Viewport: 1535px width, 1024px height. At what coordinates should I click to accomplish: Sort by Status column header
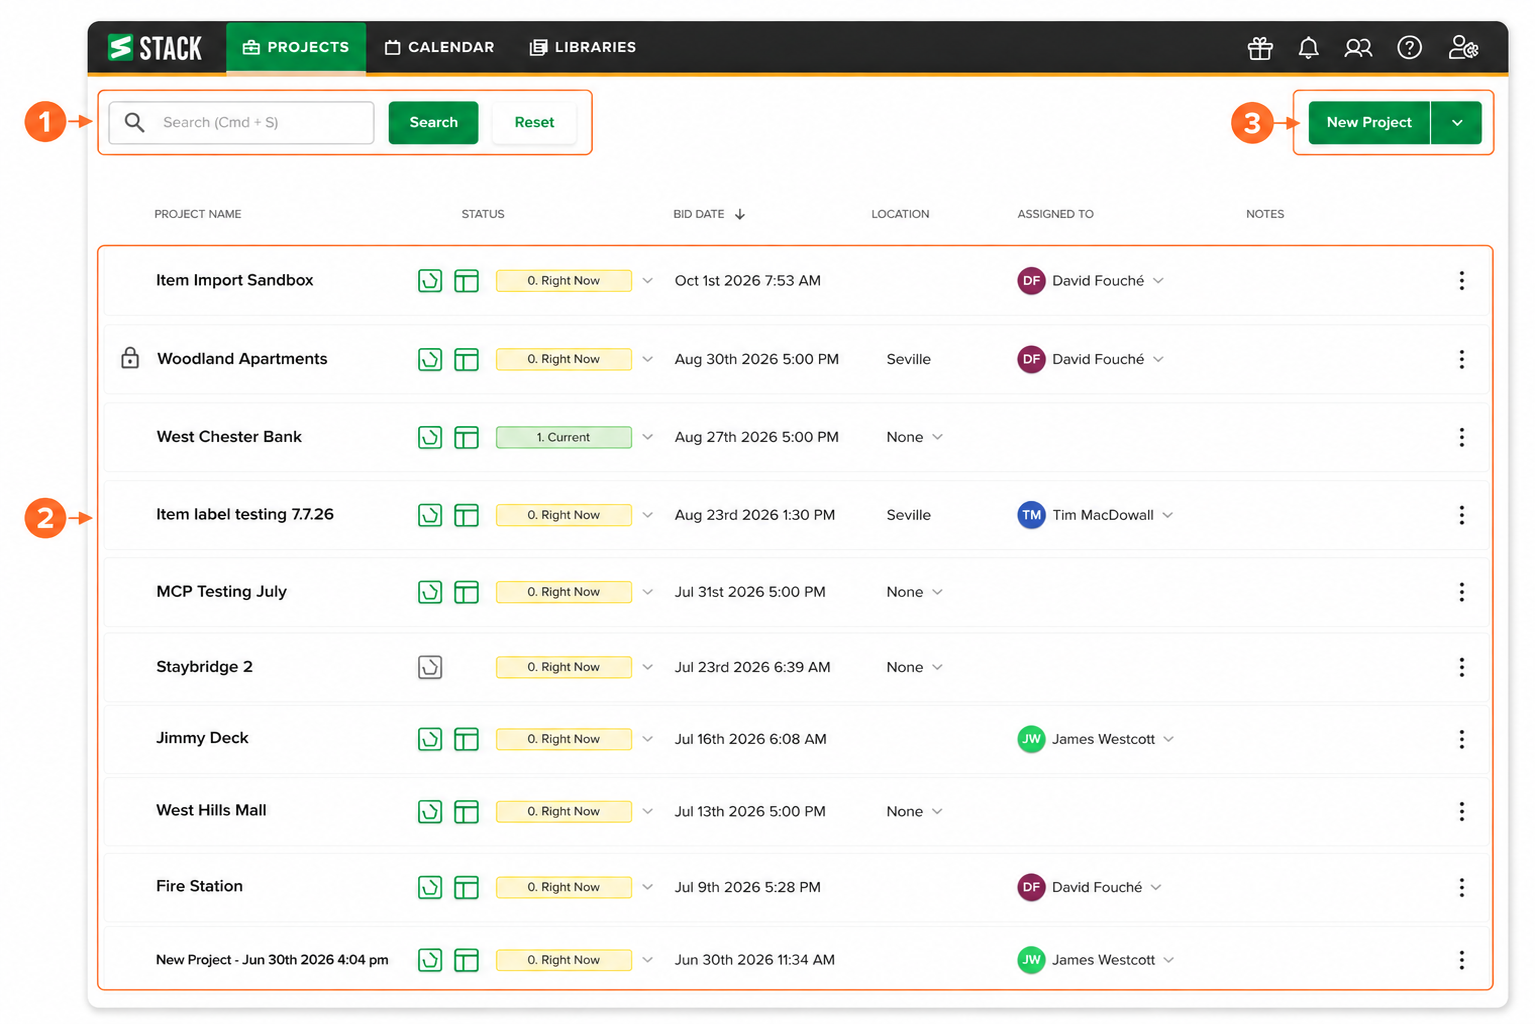pos(483,214)
